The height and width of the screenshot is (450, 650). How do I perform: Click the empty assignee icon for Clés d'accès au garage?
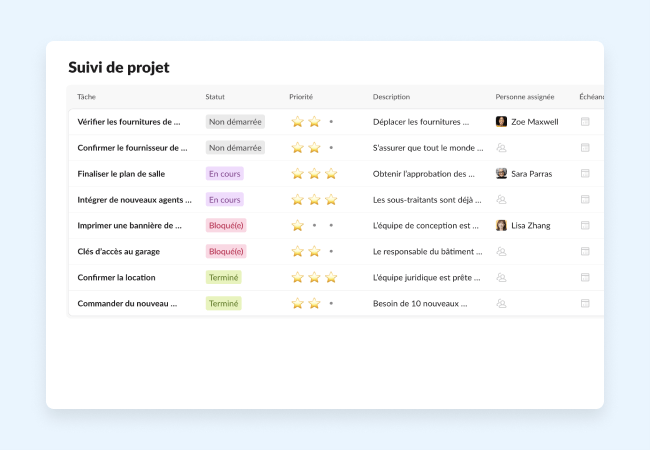(x=501, y=252)
